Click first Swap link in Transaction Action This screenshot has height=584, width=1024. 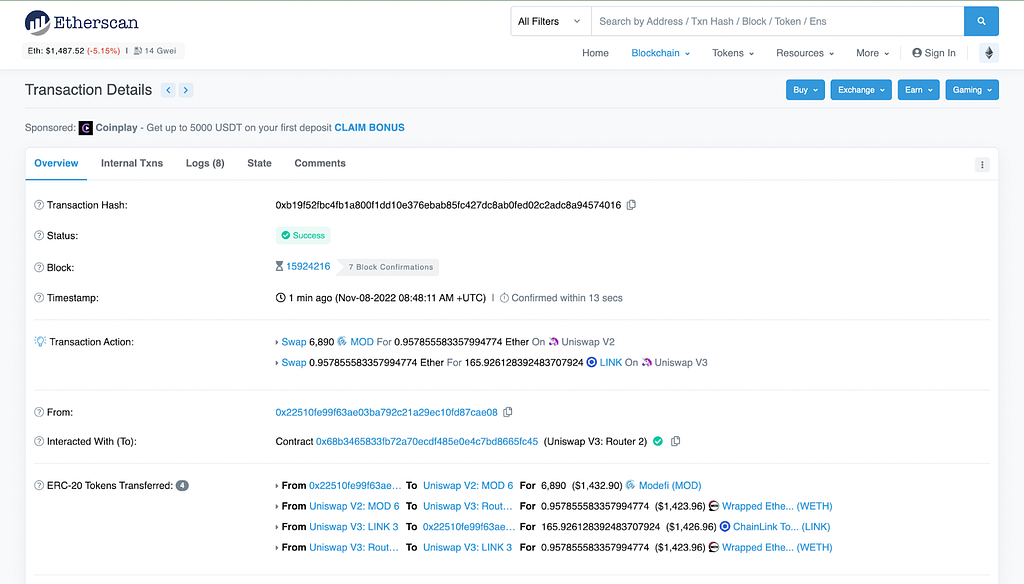[x=294, y=342]
